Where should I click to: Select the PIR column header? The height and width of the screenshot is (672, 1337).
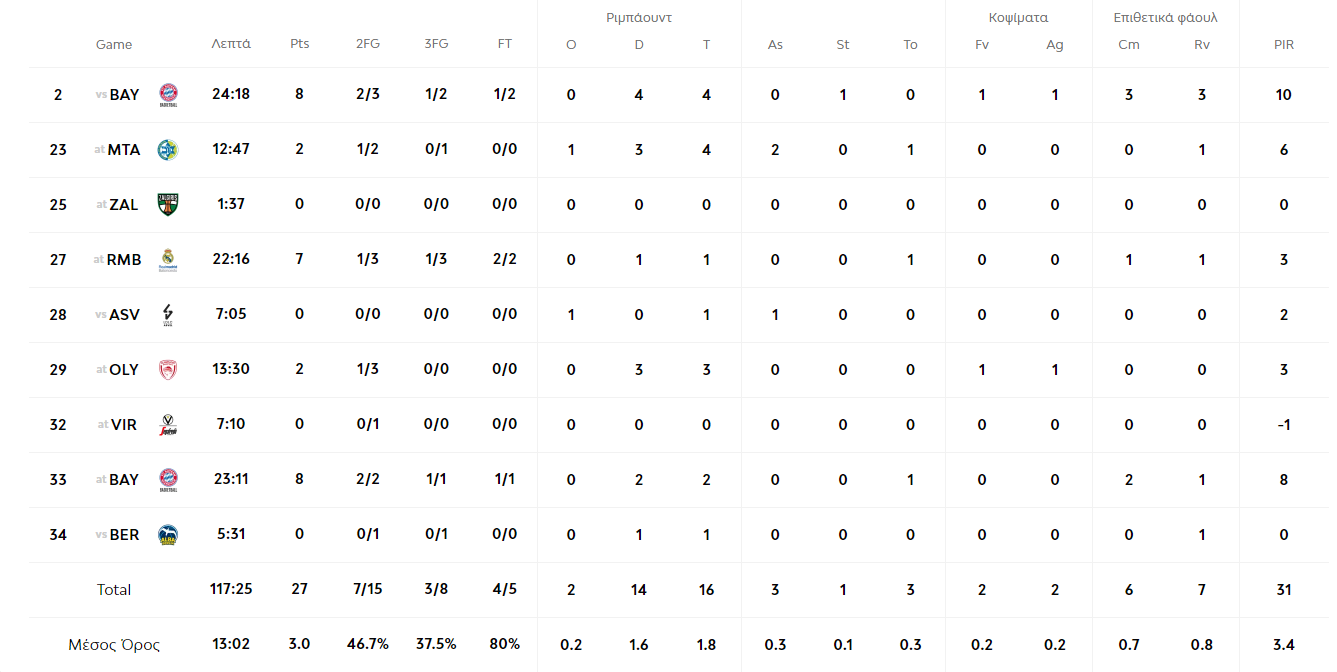1284,44
